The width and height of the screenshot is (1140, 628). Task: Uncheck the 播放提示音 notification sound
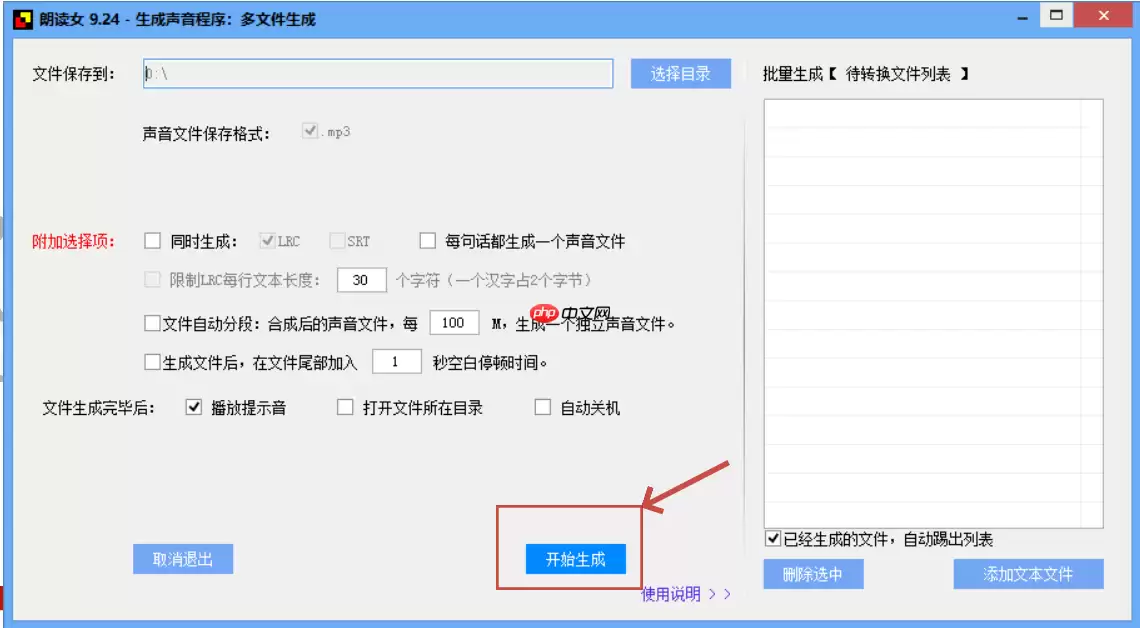tap(191, 407)
